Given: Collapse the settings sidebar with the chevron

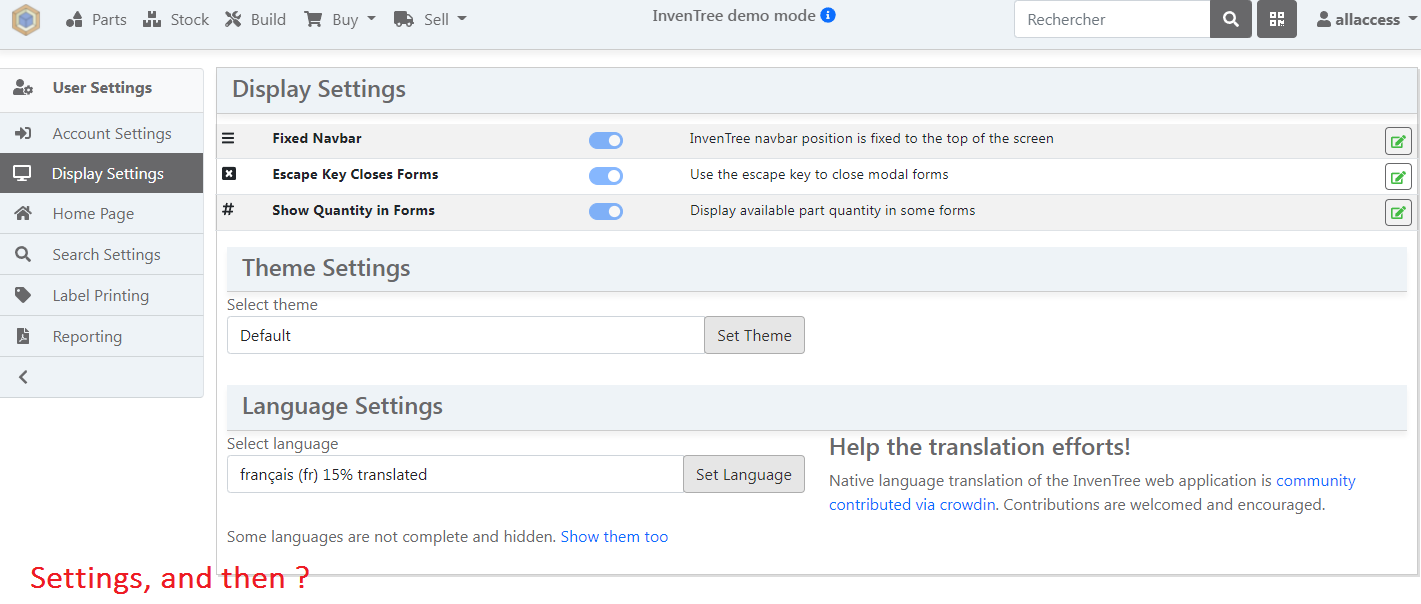Looking at the screenshot, I should [x=22, y=377].
